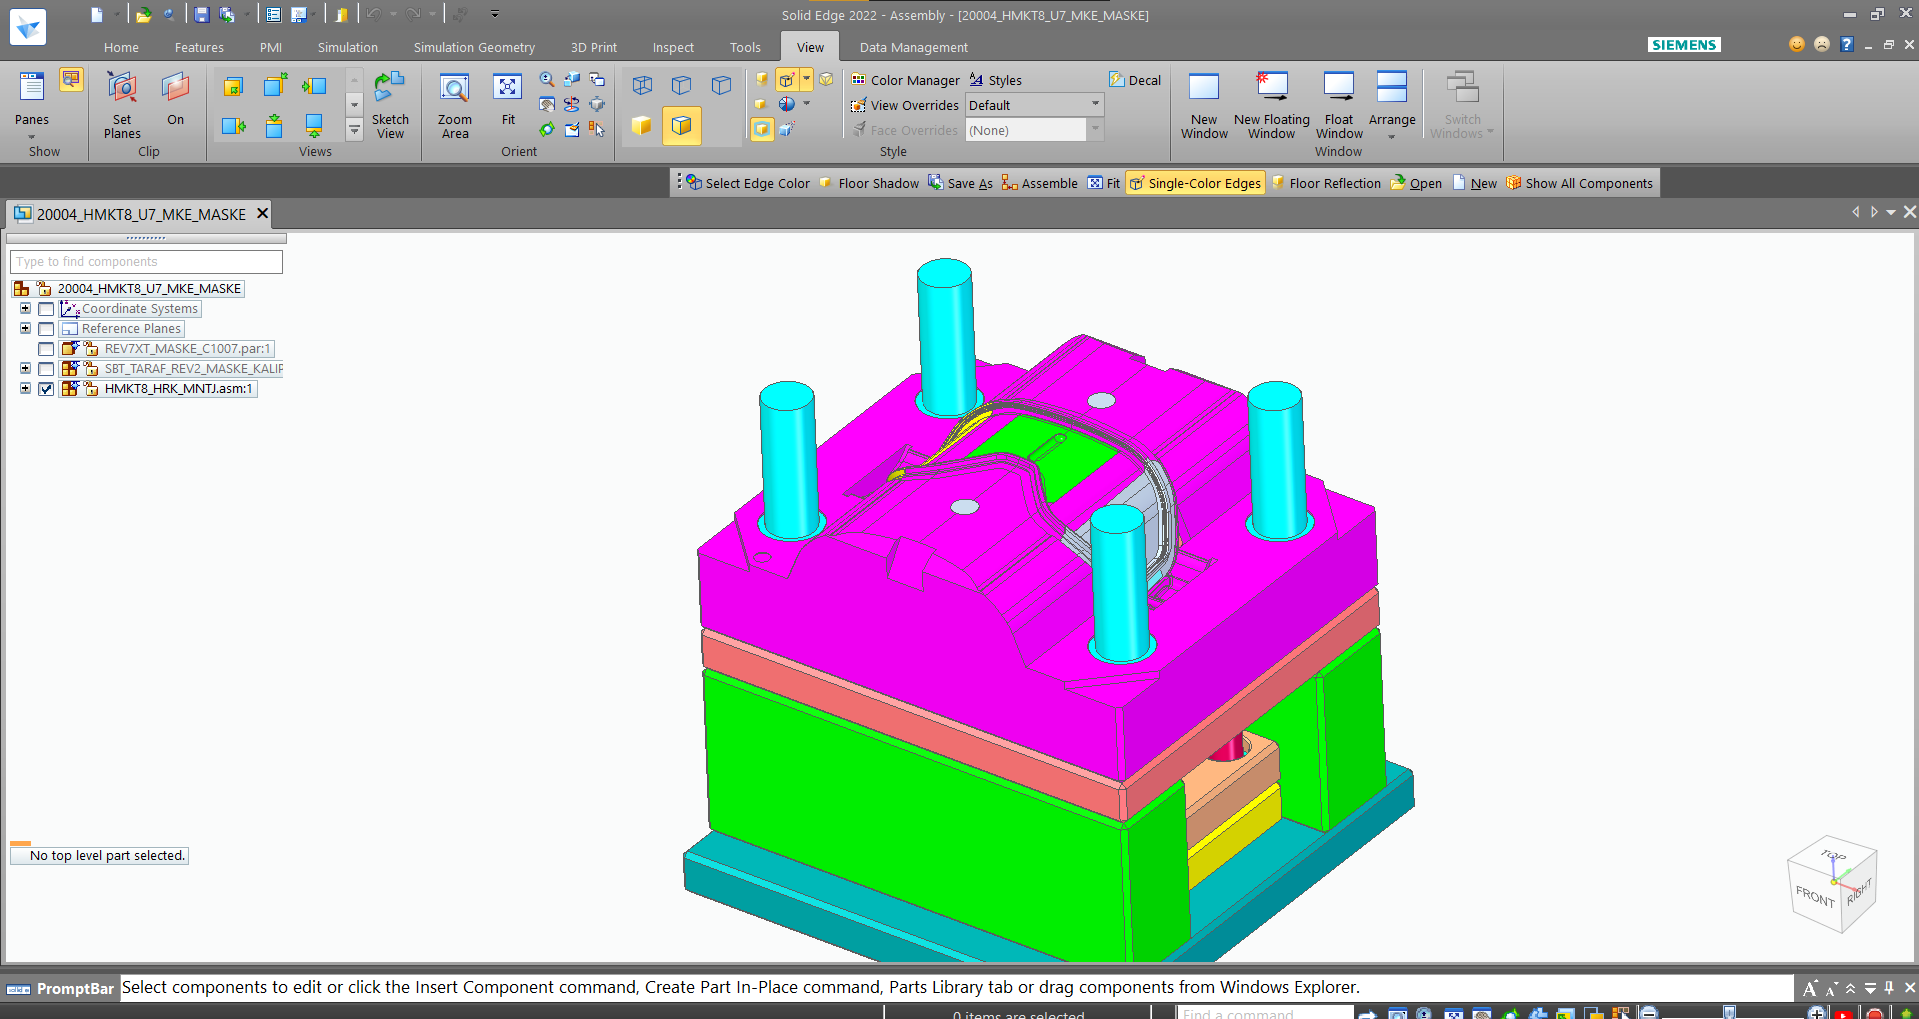The image size is (1919, 1019).
Task: Open a New Window
Action: tap(1204, 105)
